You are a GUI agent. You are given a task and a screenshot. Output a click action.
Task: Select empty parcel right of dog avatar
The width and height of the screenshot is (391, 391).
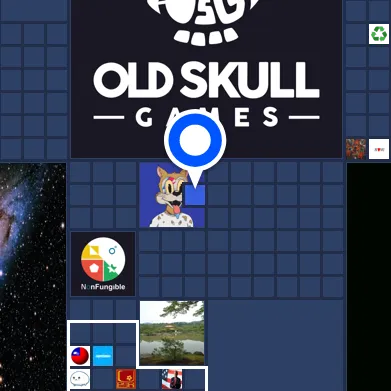click(218, 195)
